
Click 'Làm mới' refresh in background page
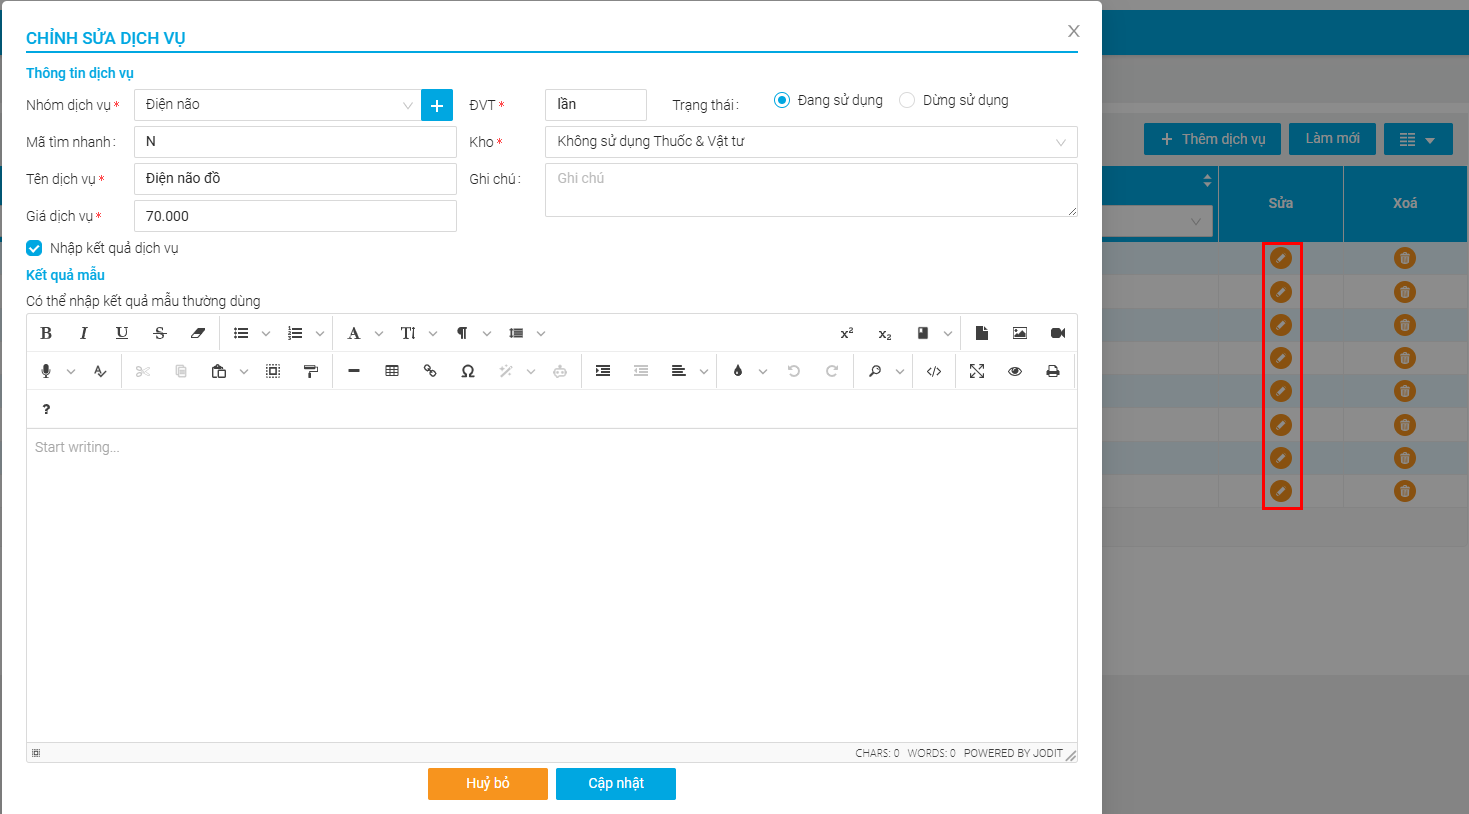1332,138
